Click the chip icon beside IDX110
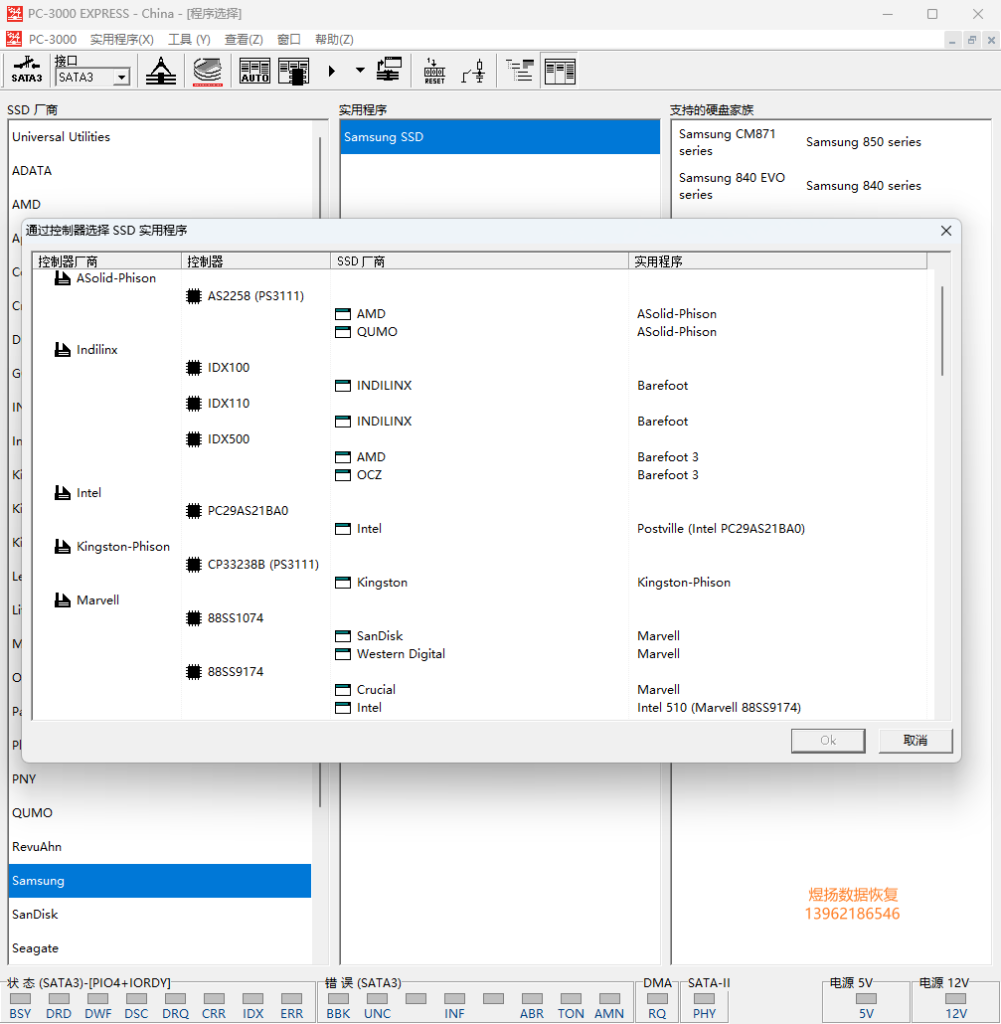 194,404
